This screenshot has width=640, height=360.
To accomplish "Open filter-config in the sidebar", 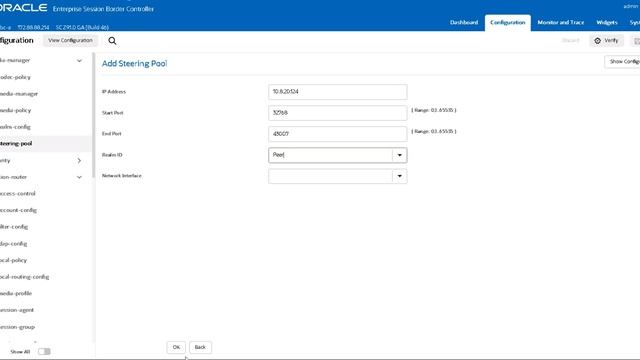I will [x=14, y=227].
